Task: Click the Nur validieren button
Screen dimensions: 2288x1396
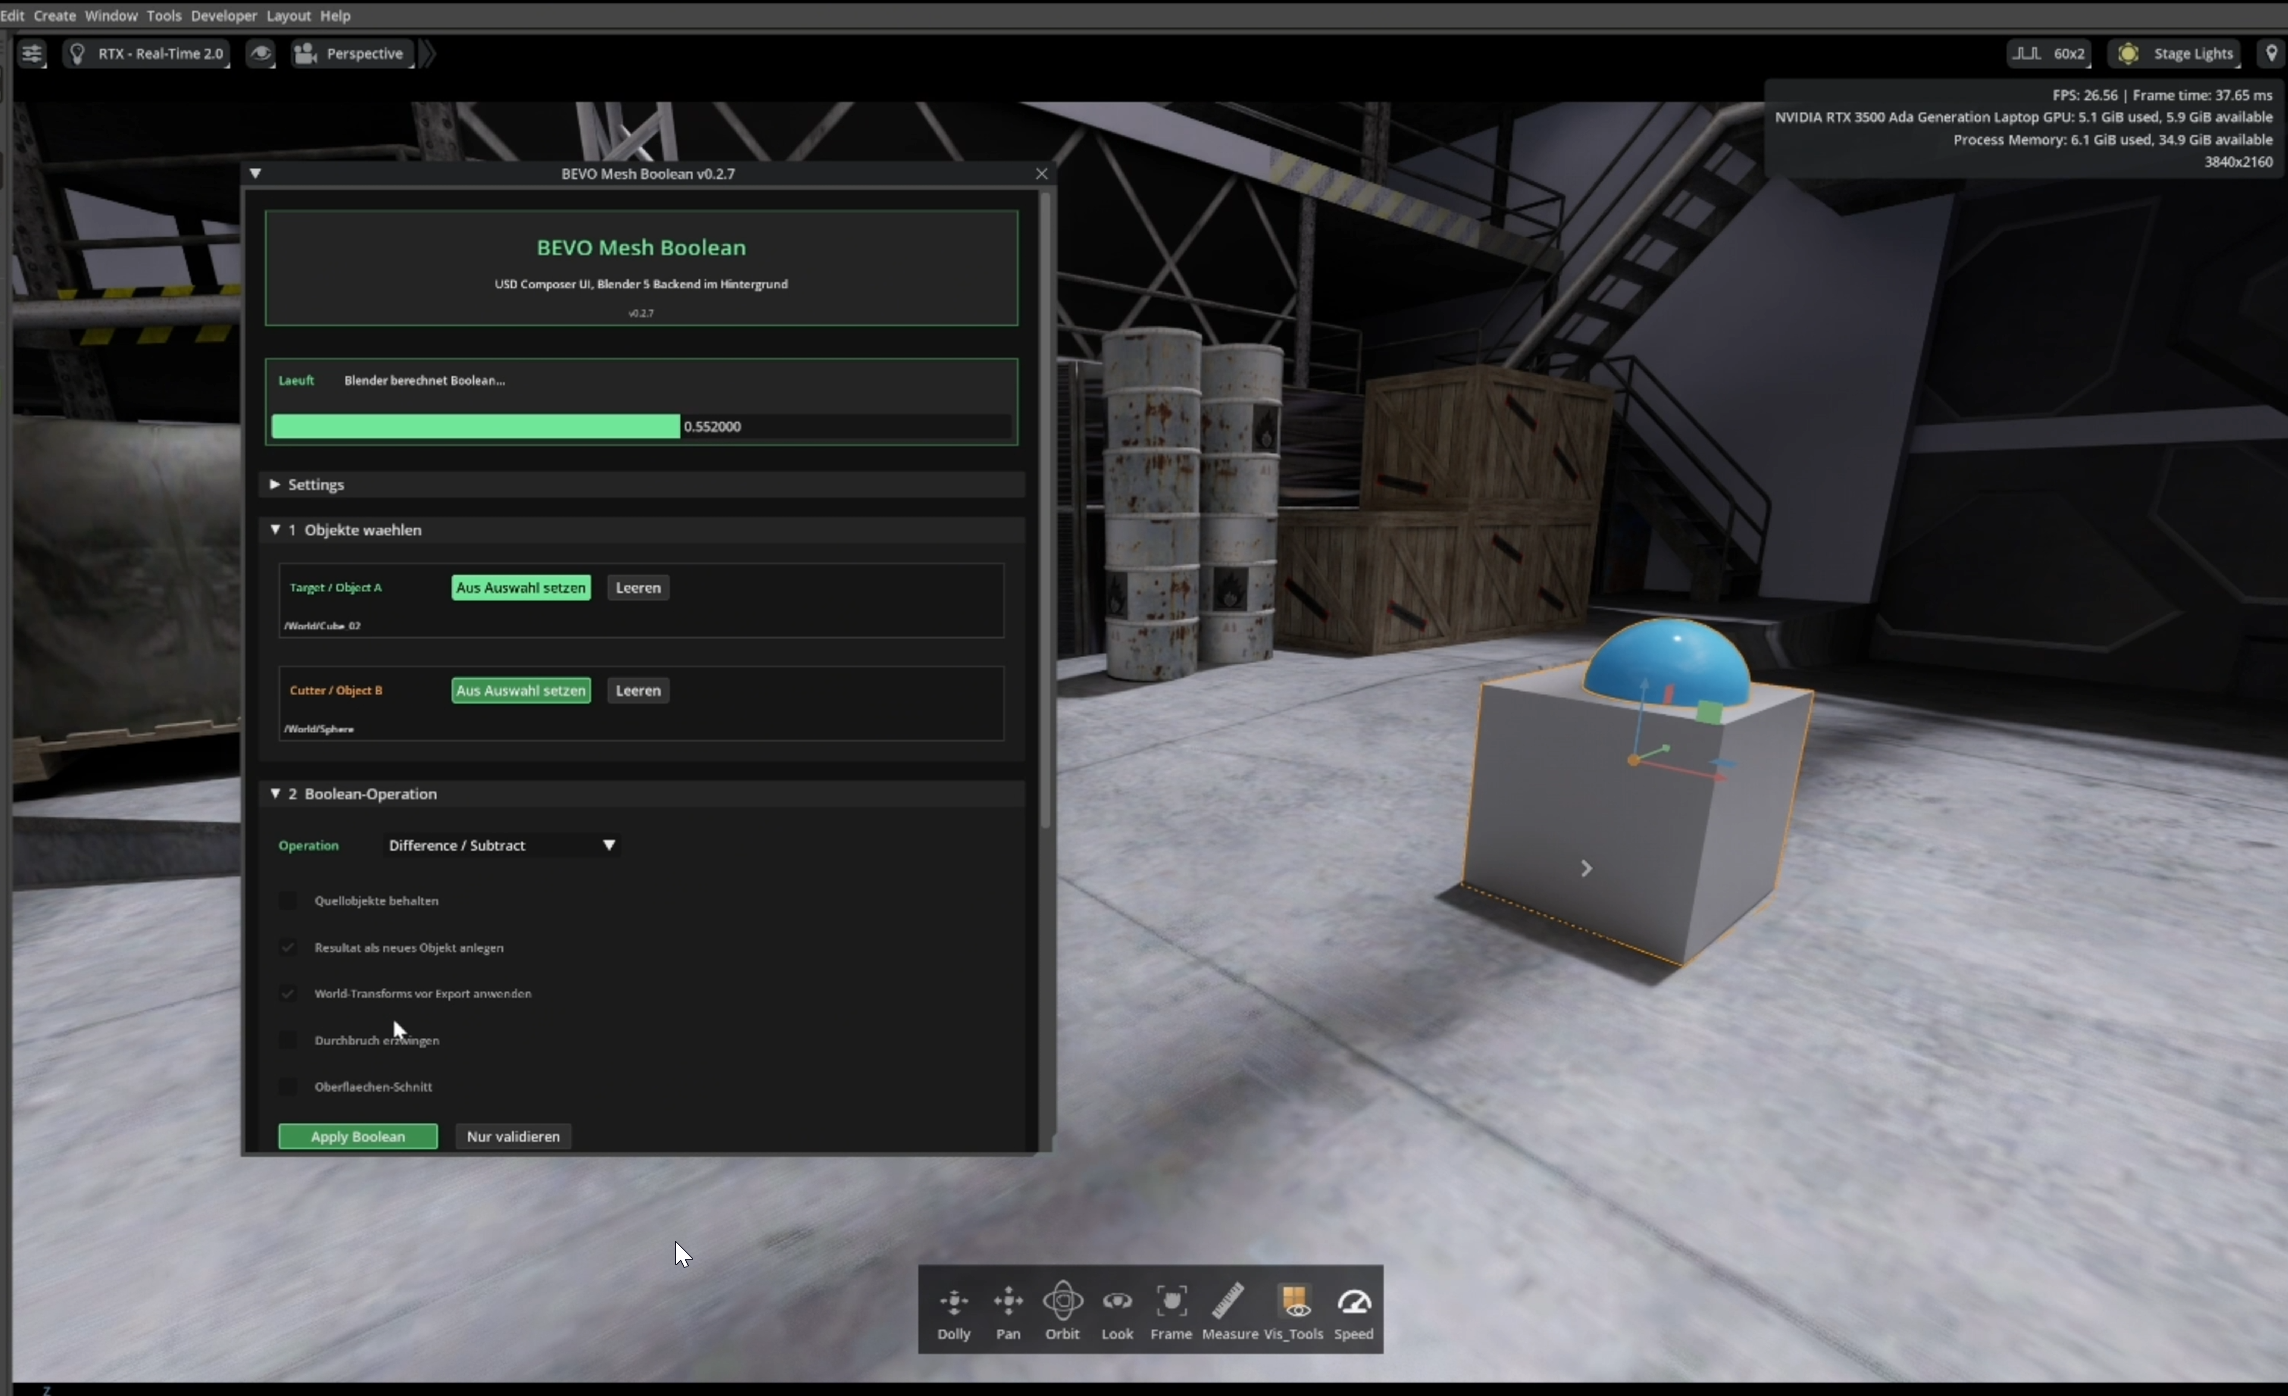Action: (x=513, y=1137)
